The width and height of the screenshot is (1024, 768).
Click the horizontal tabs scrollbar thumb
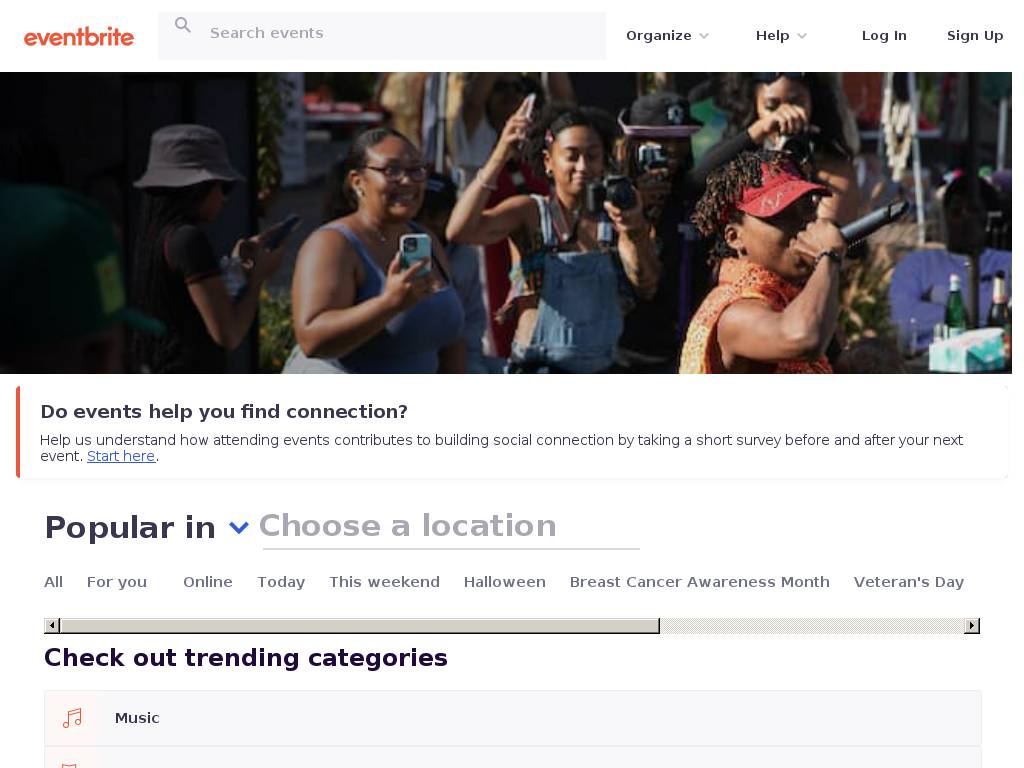[x=360, y=626]
